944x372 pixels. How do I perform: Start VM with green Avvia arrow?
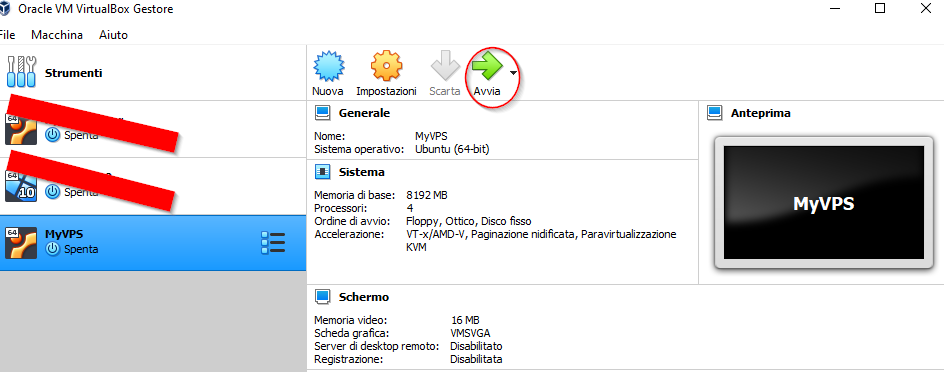pyautogui.click(x=487, y=66)
